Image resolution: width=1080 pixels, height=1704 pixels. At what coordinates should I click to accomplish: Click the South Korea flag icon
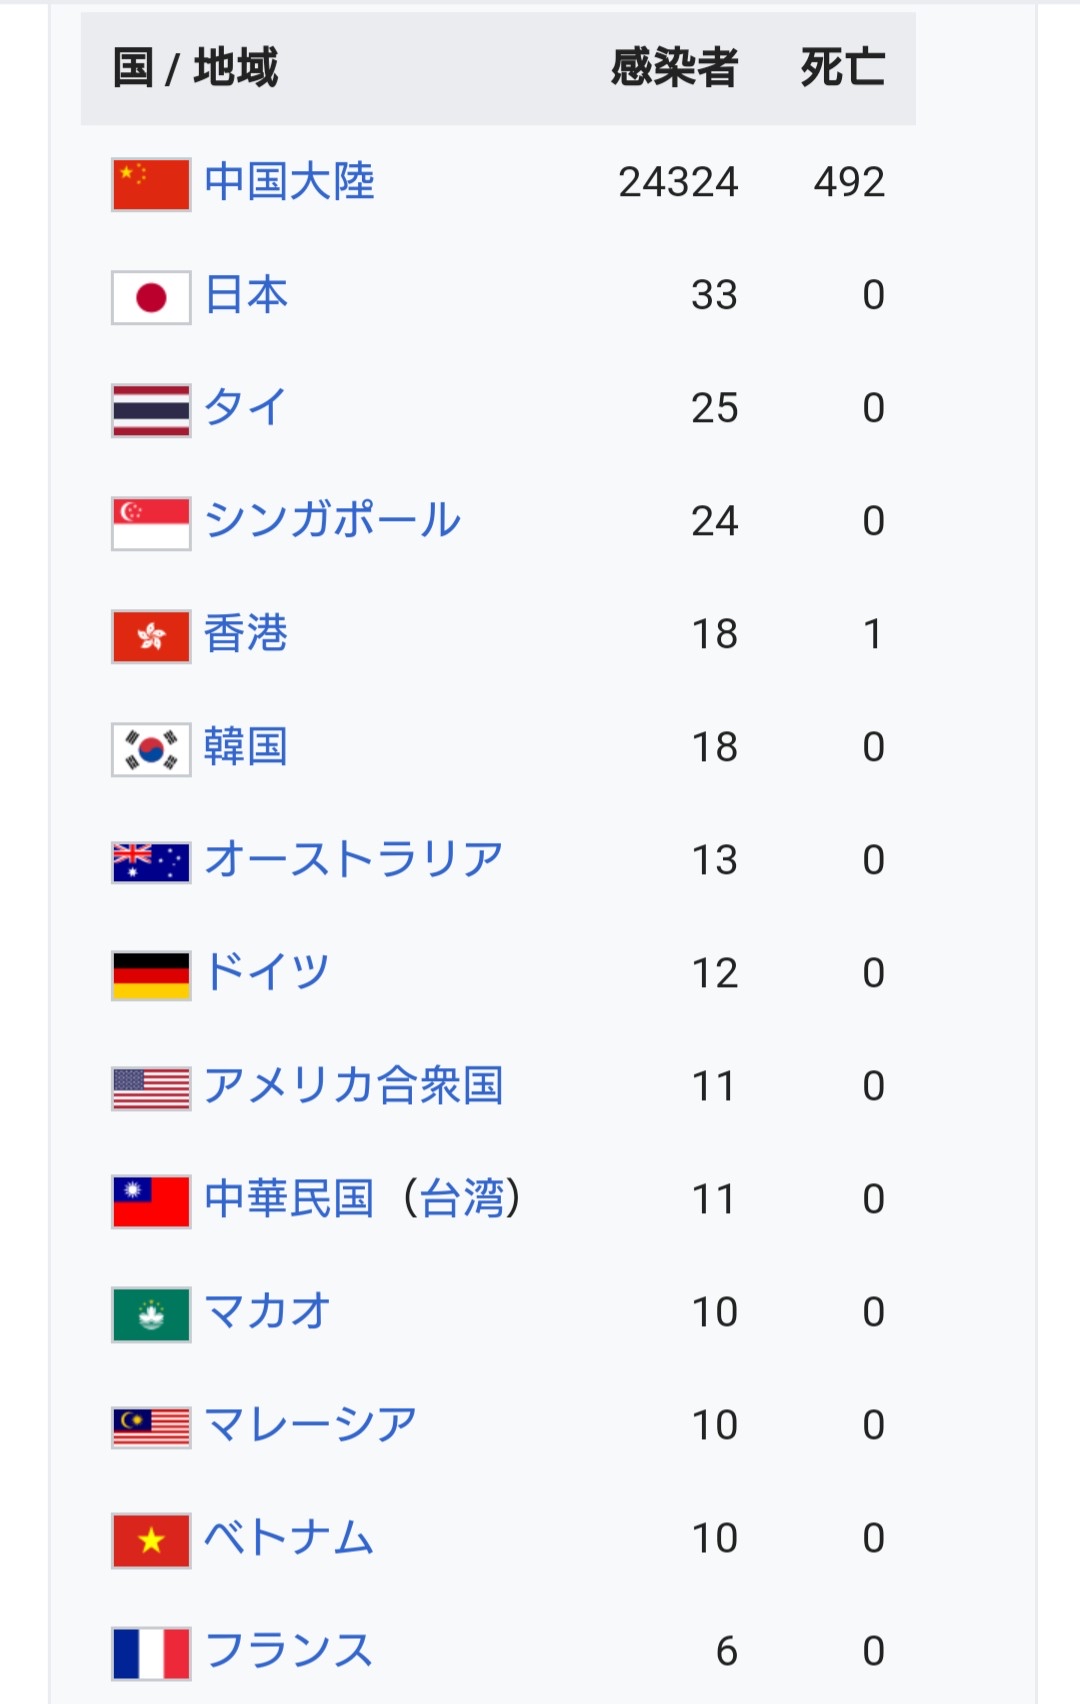pyautogui.click(x=151, y=750)
